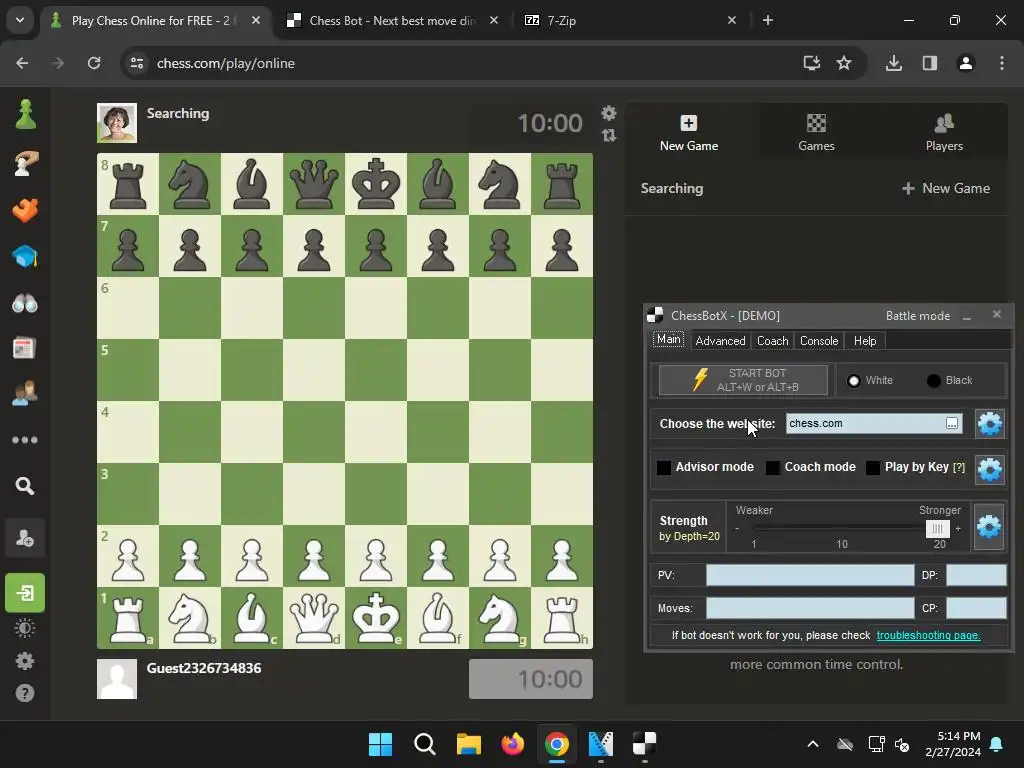Flip the board with arrows icon
Viewport: 1024px width, 768px height.
pos(609,135)
